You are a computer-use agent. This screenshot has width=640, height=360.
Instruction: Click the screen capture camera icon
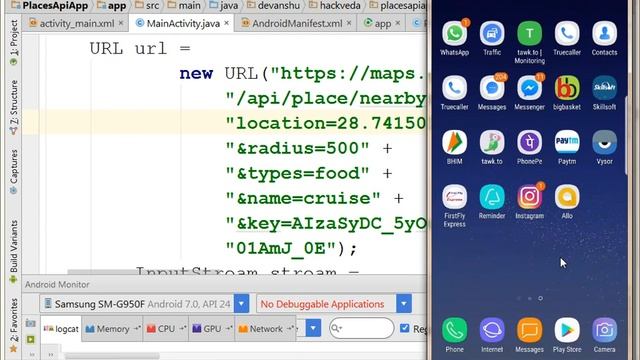(x=31, y=323)
